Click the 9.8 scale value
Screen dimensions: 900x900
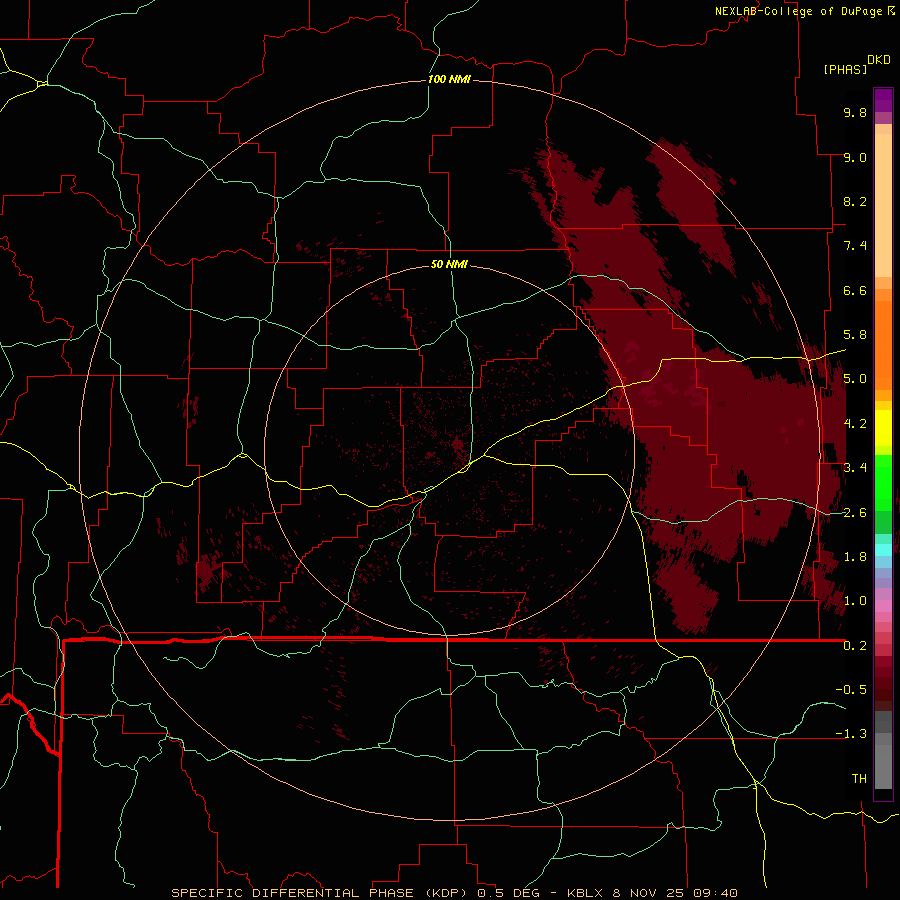pyautogui.click(x=855, y=112)
